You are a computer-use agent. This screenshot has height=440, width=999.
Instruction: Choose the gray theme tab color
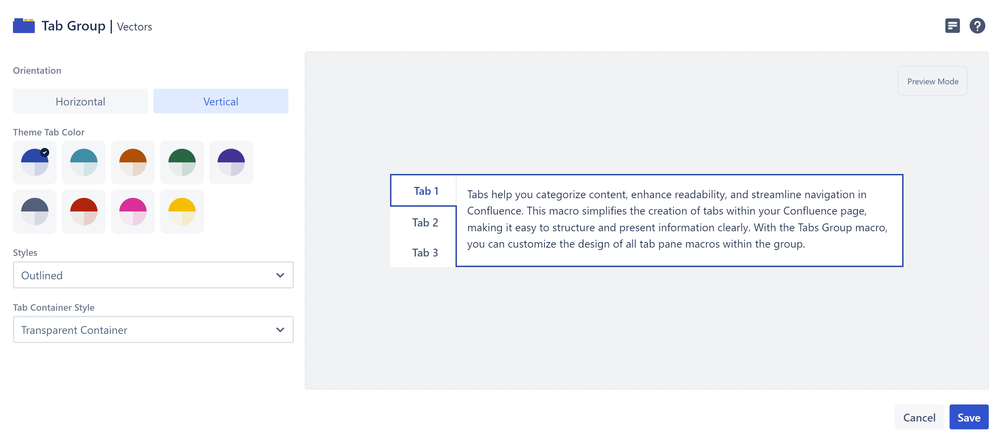(x=35, y=211)
